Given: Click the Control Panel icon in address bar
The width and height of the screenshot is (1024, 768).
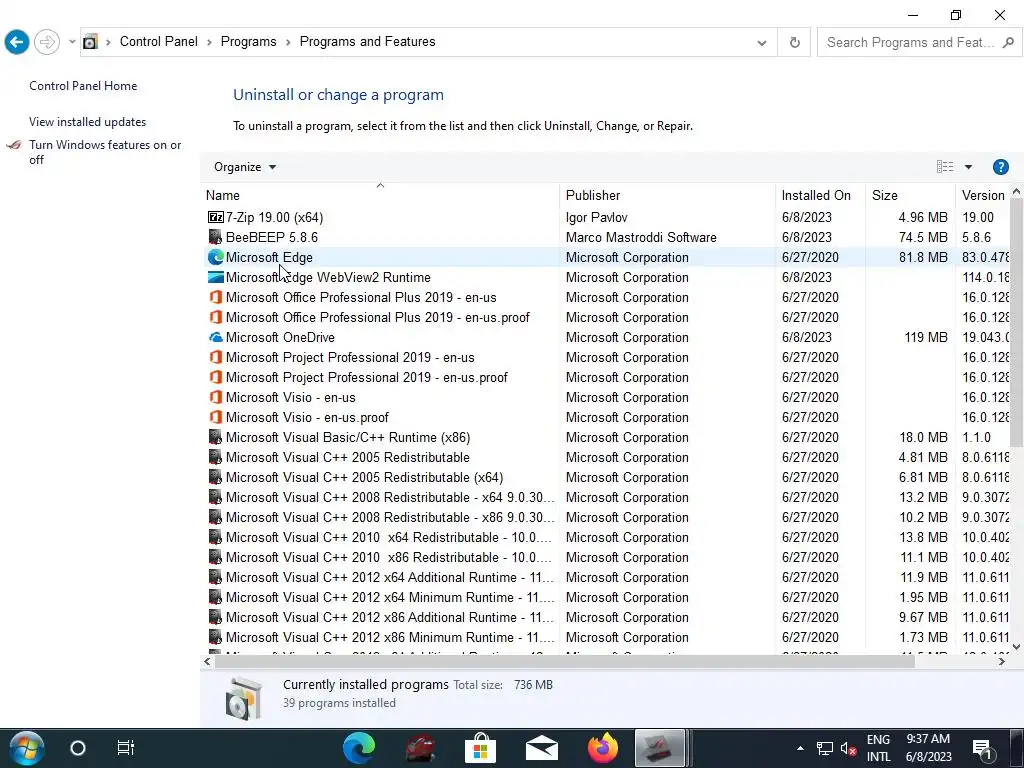Looking at the screenshot, I should coord(90,42).
